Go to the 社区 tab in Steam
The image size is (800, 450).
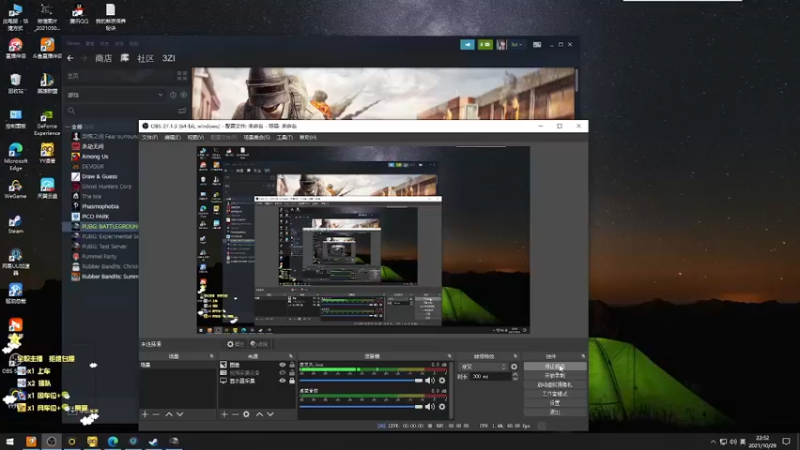point(145,58)
